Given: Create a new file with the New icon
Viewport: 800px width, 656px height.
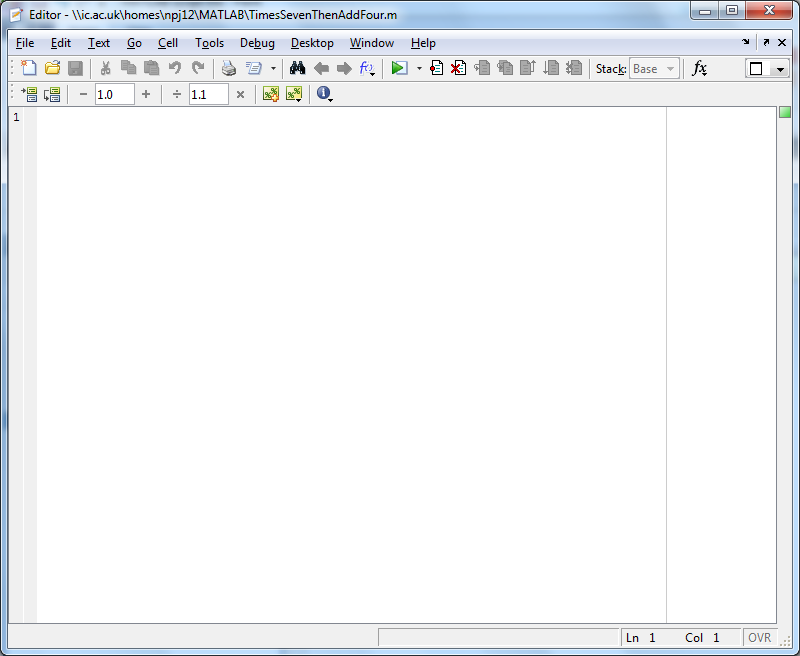Looking at the screenshot, I should 29,68.
